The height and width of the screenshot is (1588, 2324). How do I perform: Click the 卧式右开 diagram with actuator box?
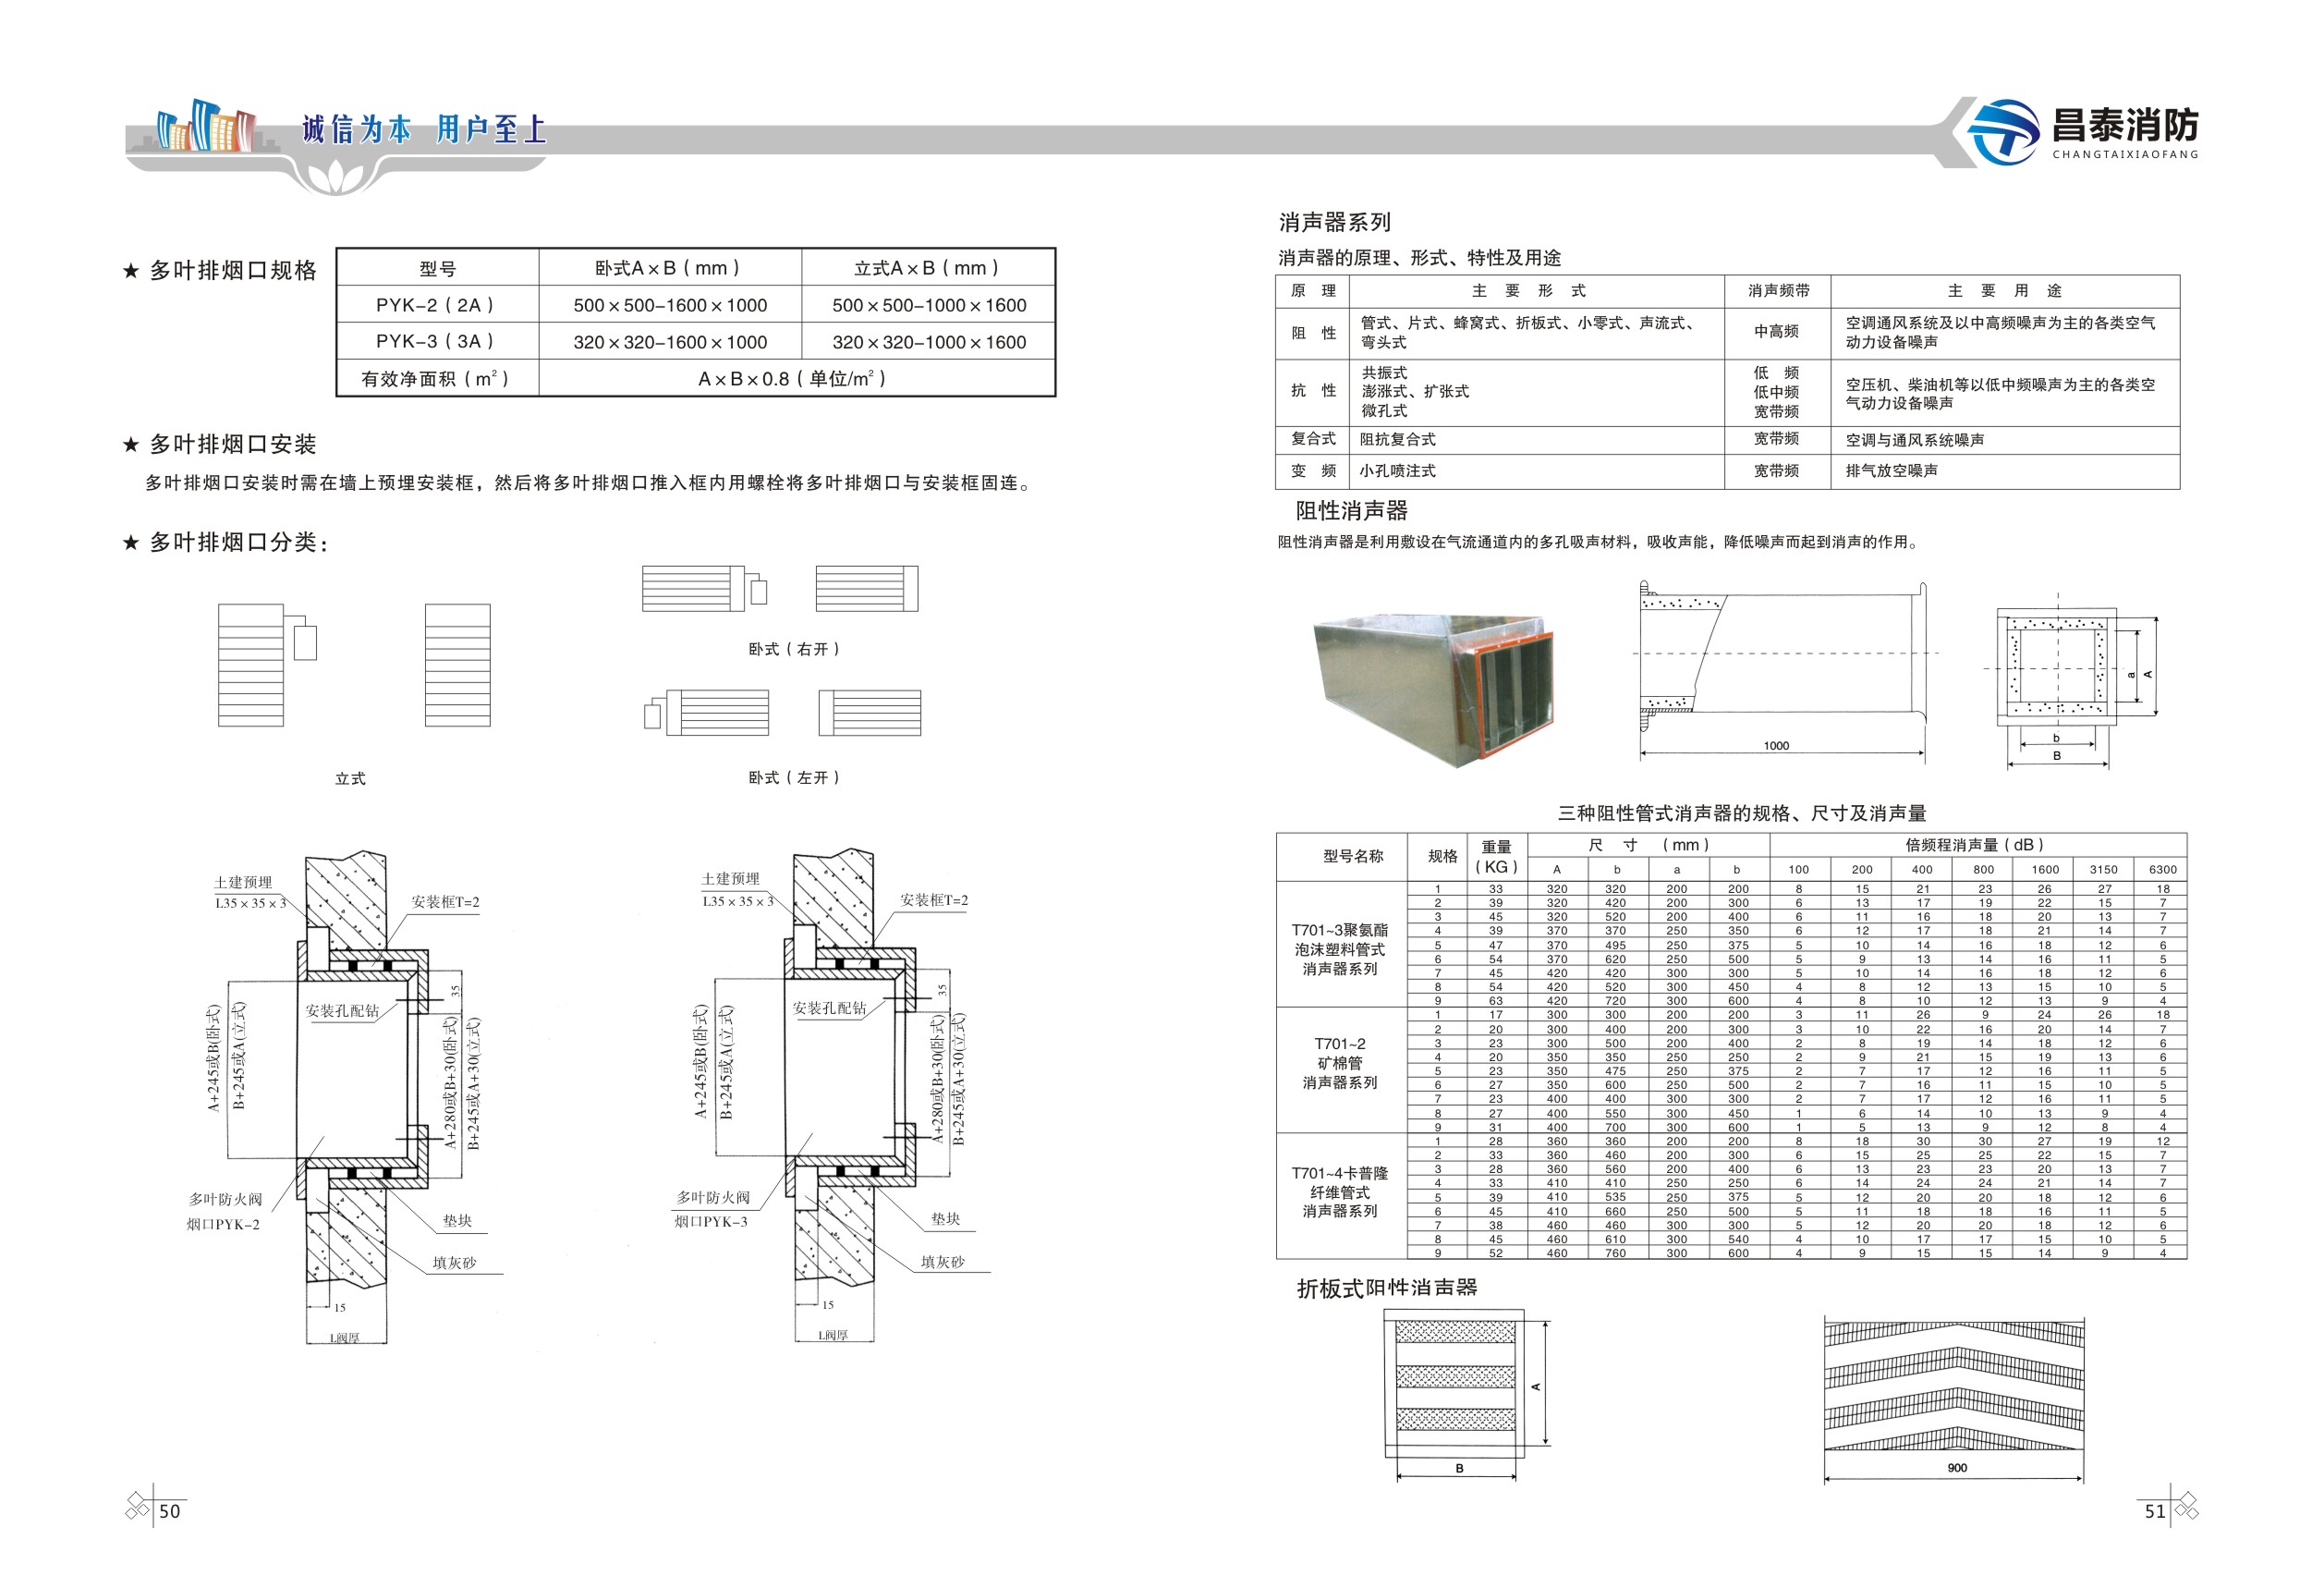click(x=704, y=588)
